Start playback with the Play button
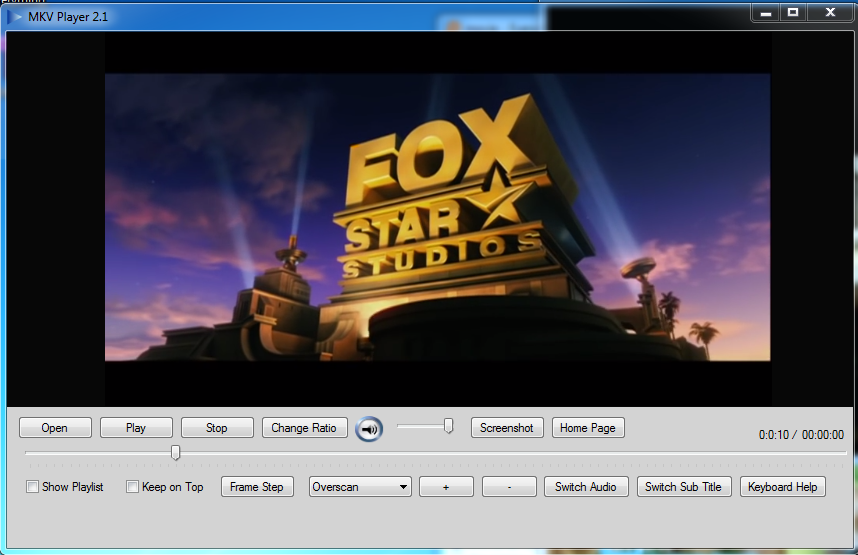Viewport: 858px width, 555px height. coord(136,427)
